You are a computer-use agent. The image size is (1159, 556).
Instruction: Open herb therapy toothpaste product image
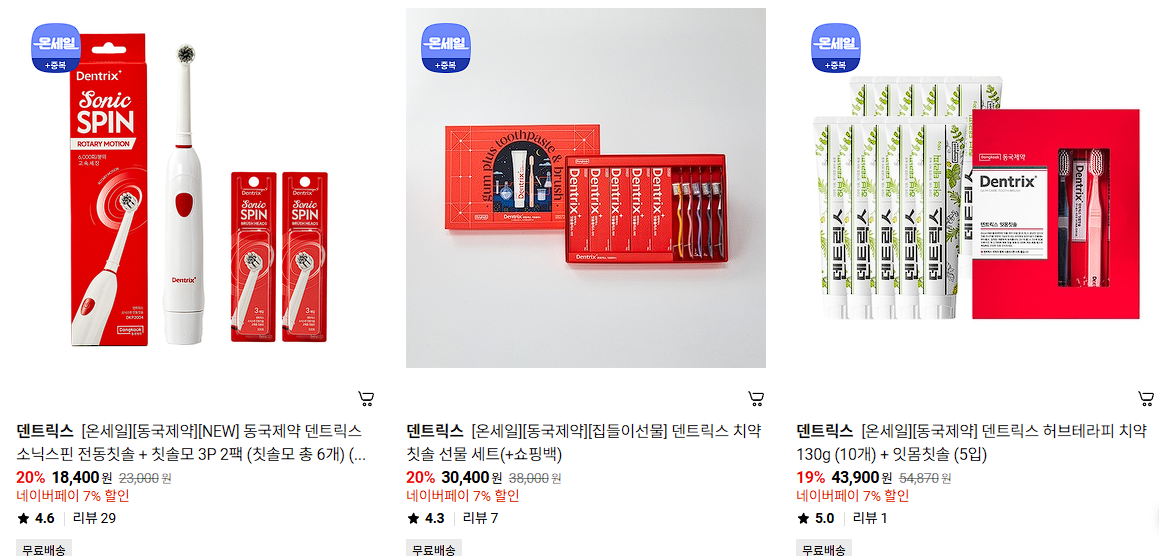coord(976,188)
